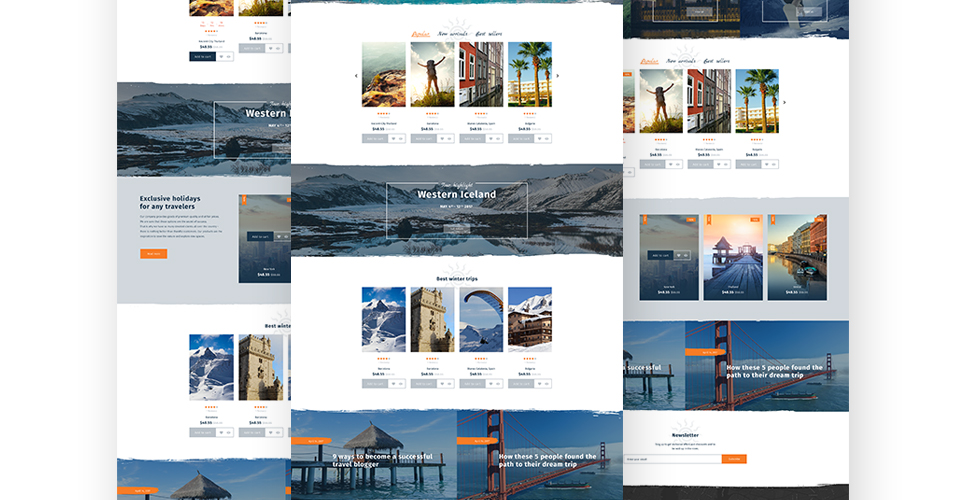The image size is (965, 500).
Task: Switch to Best sellers tab, right mockup
Action: pos(716,61)
